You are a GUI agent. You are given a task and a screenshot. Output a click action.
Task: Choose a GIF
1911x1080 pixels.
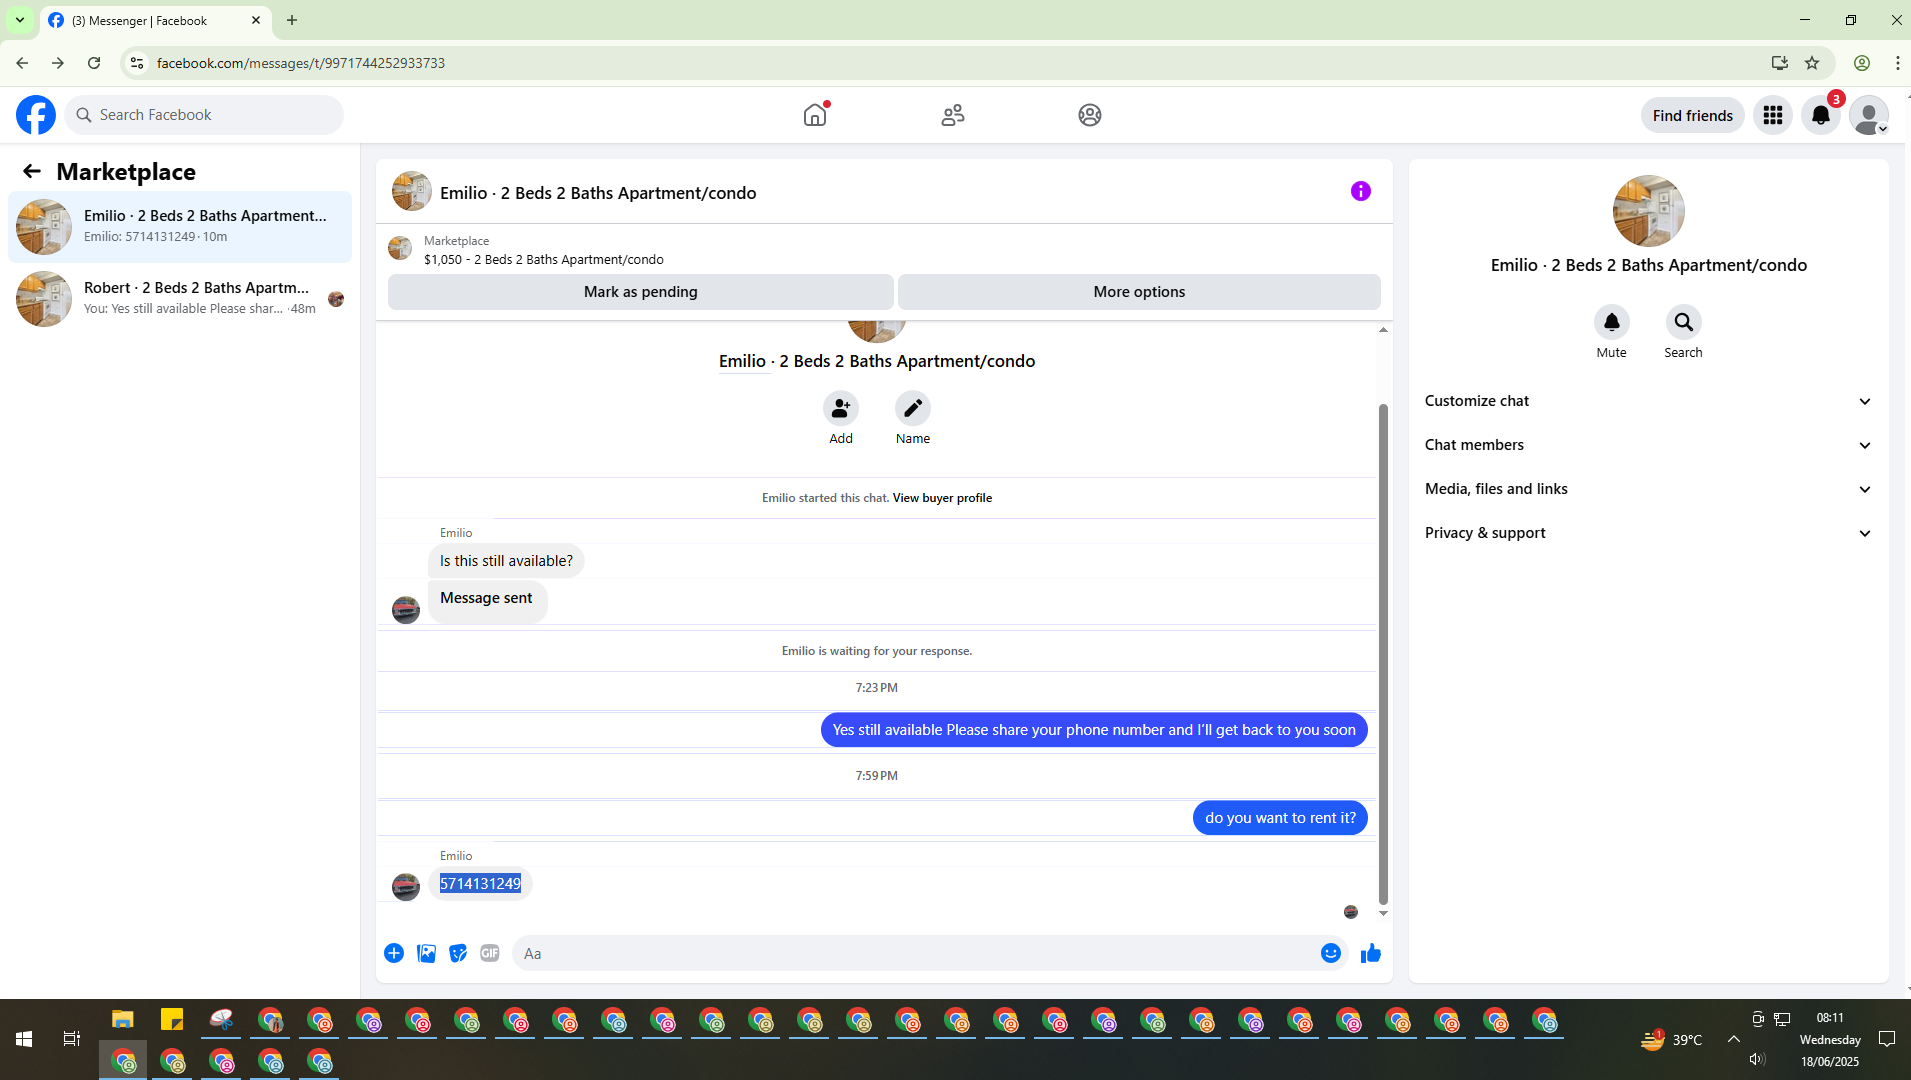point(490,953)
